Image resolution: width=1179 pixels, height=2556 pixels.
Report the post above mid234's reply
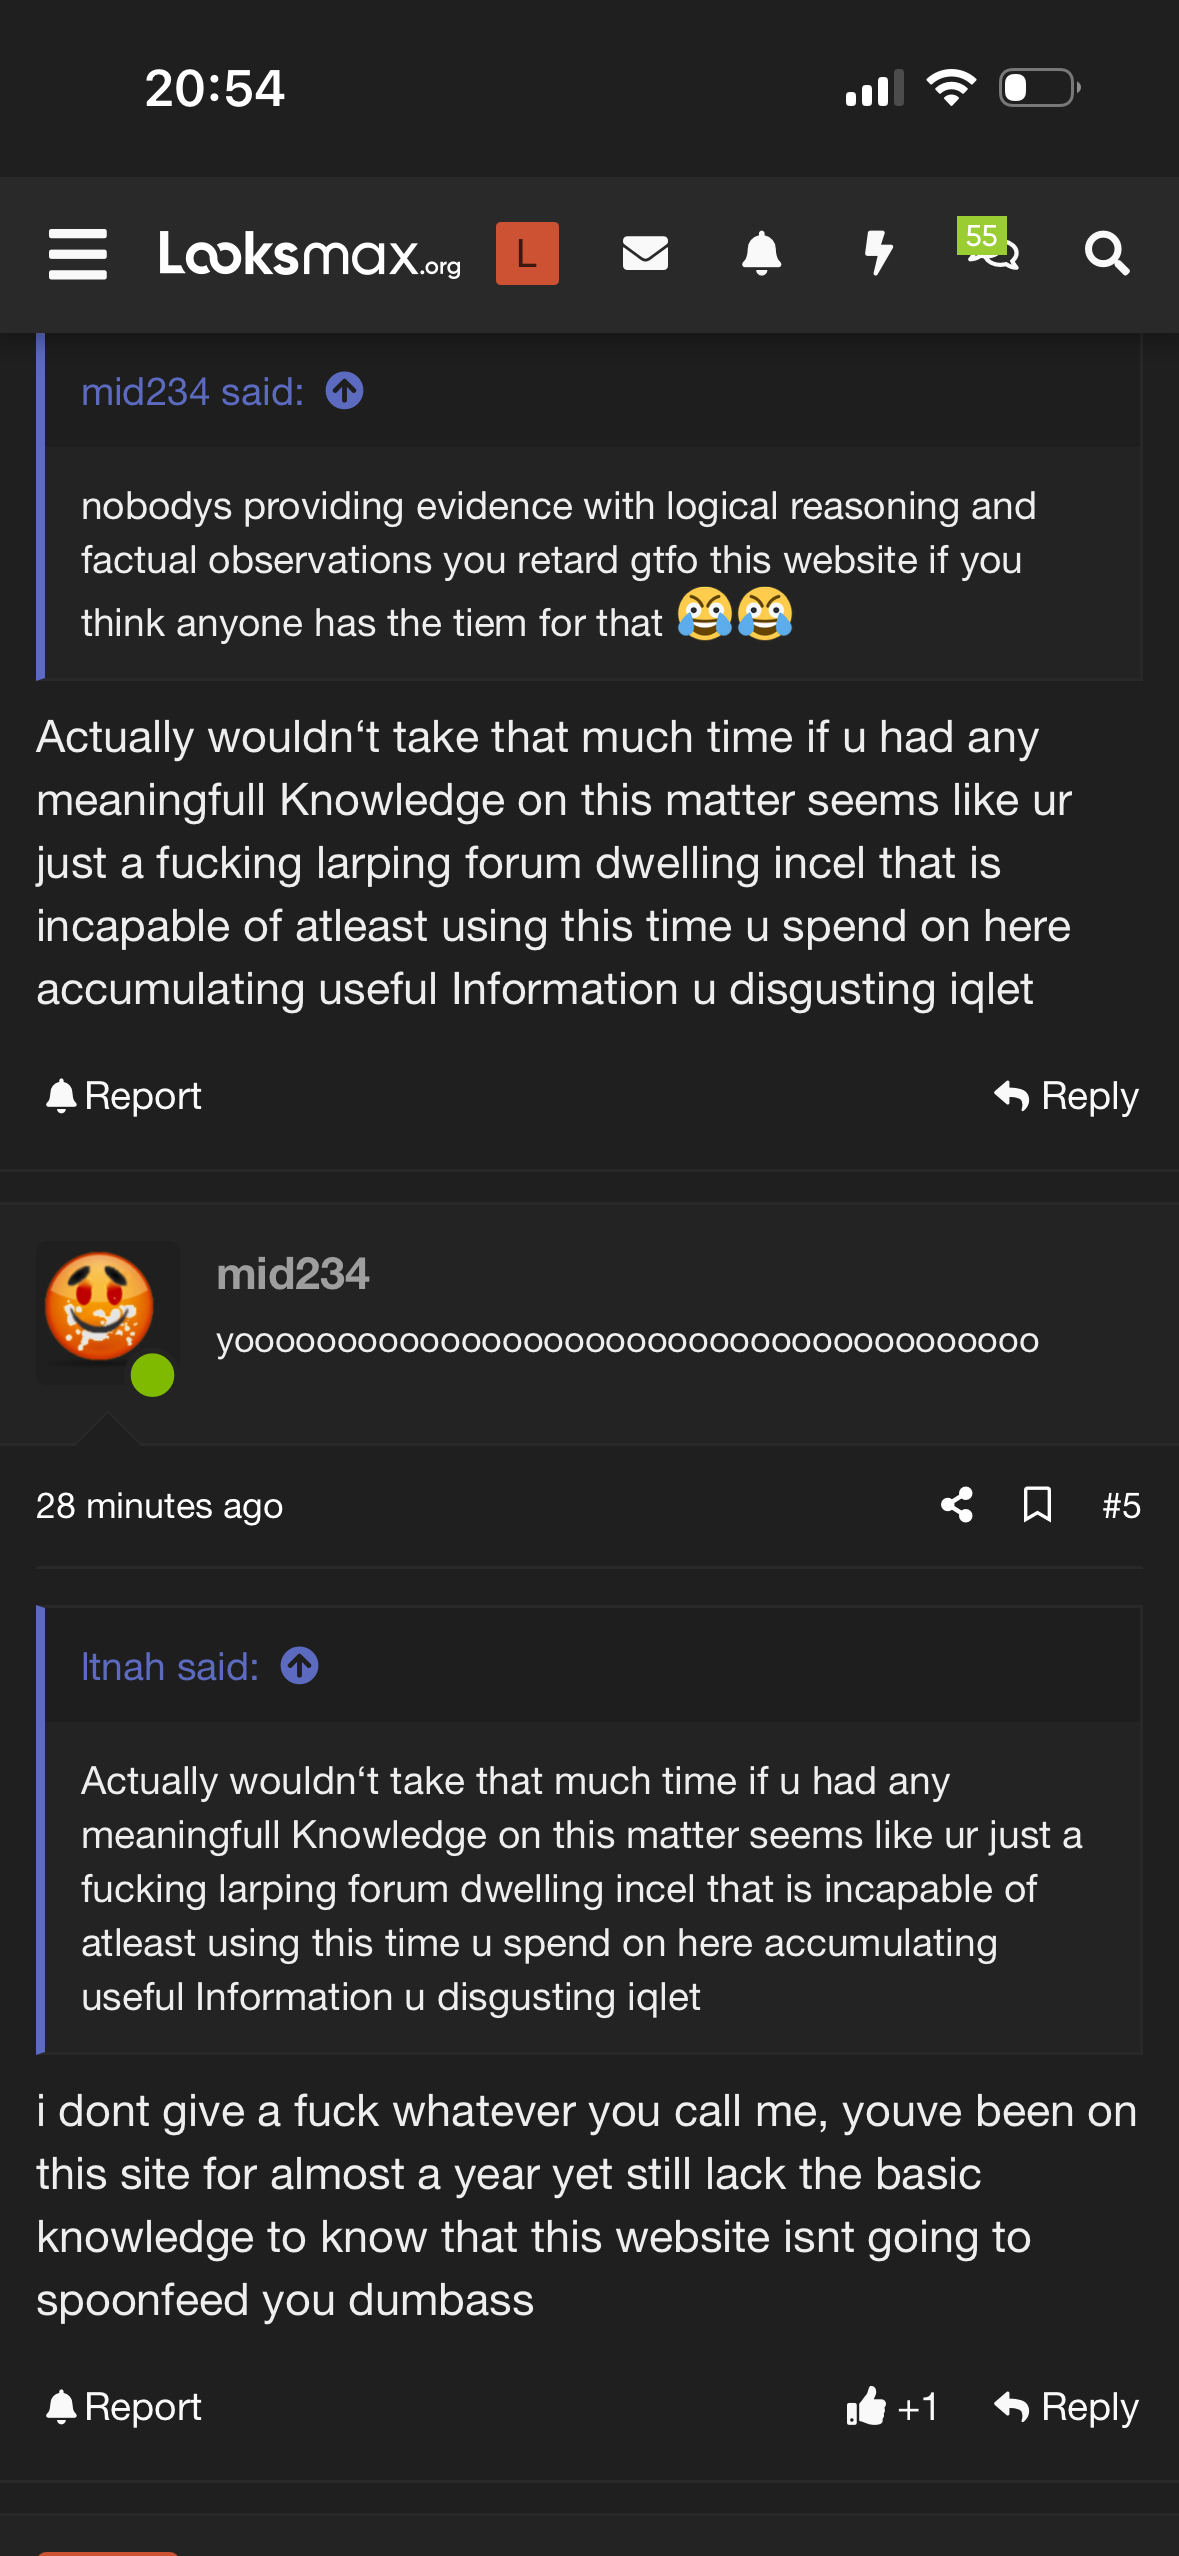124,1096
